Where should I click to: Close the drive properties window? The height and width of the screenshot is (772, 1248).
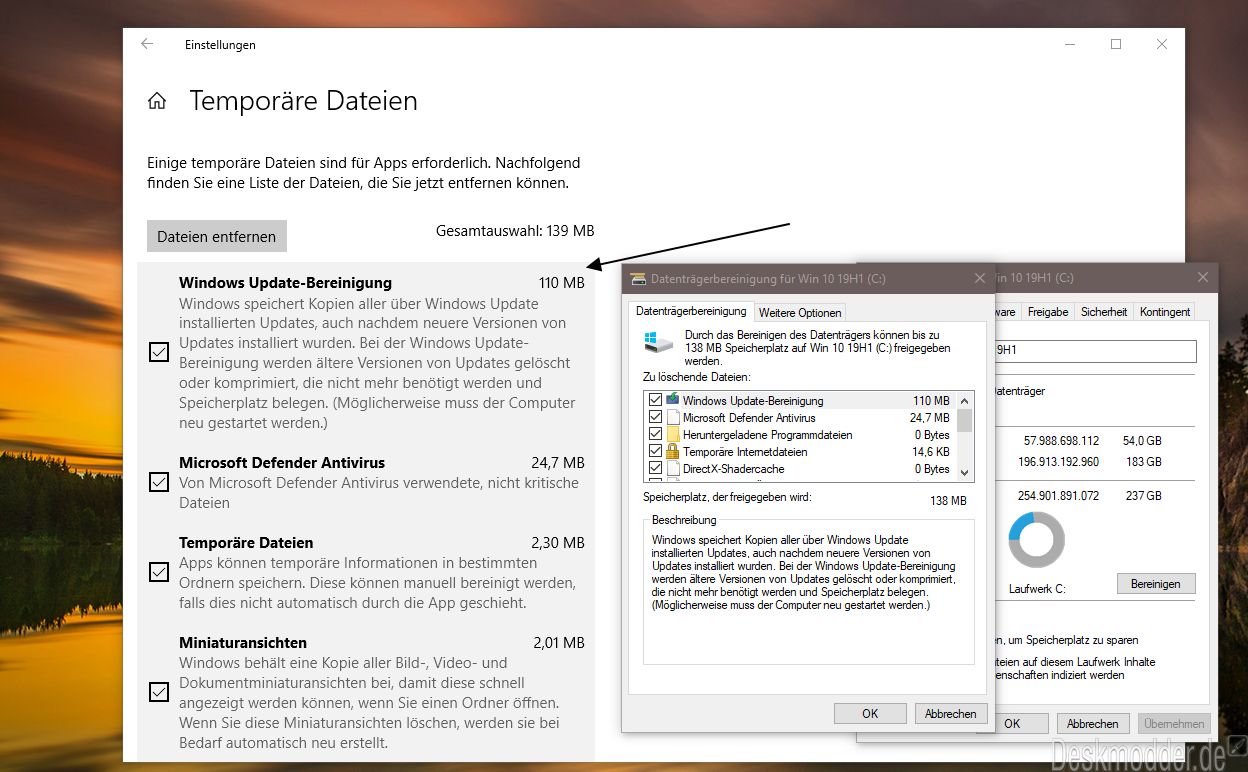click(x=1203, y=277)
